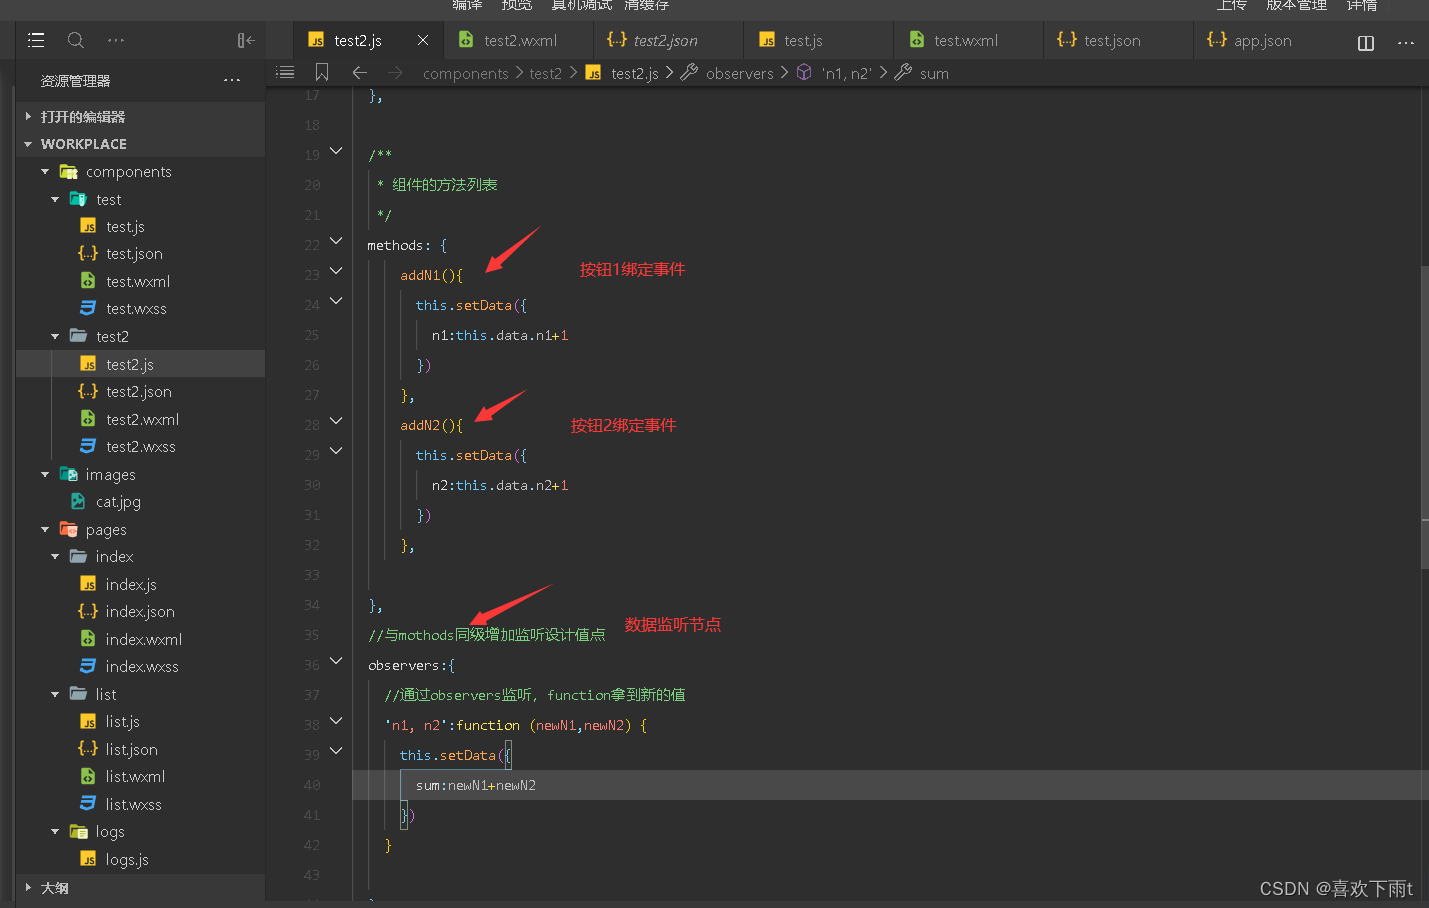Open test.js under test folder
Image resolution: width=1429 pixels, height=908 pixels.
tap(140, 227)
